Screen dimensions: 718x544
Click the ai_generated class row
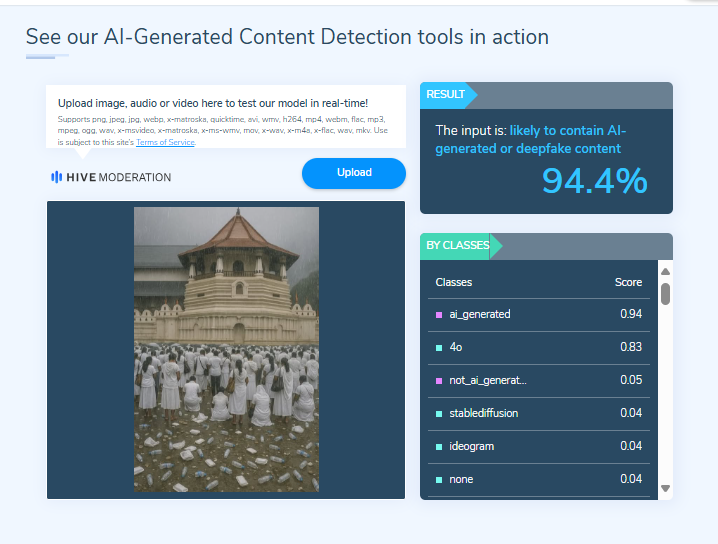tap(538, 315)
